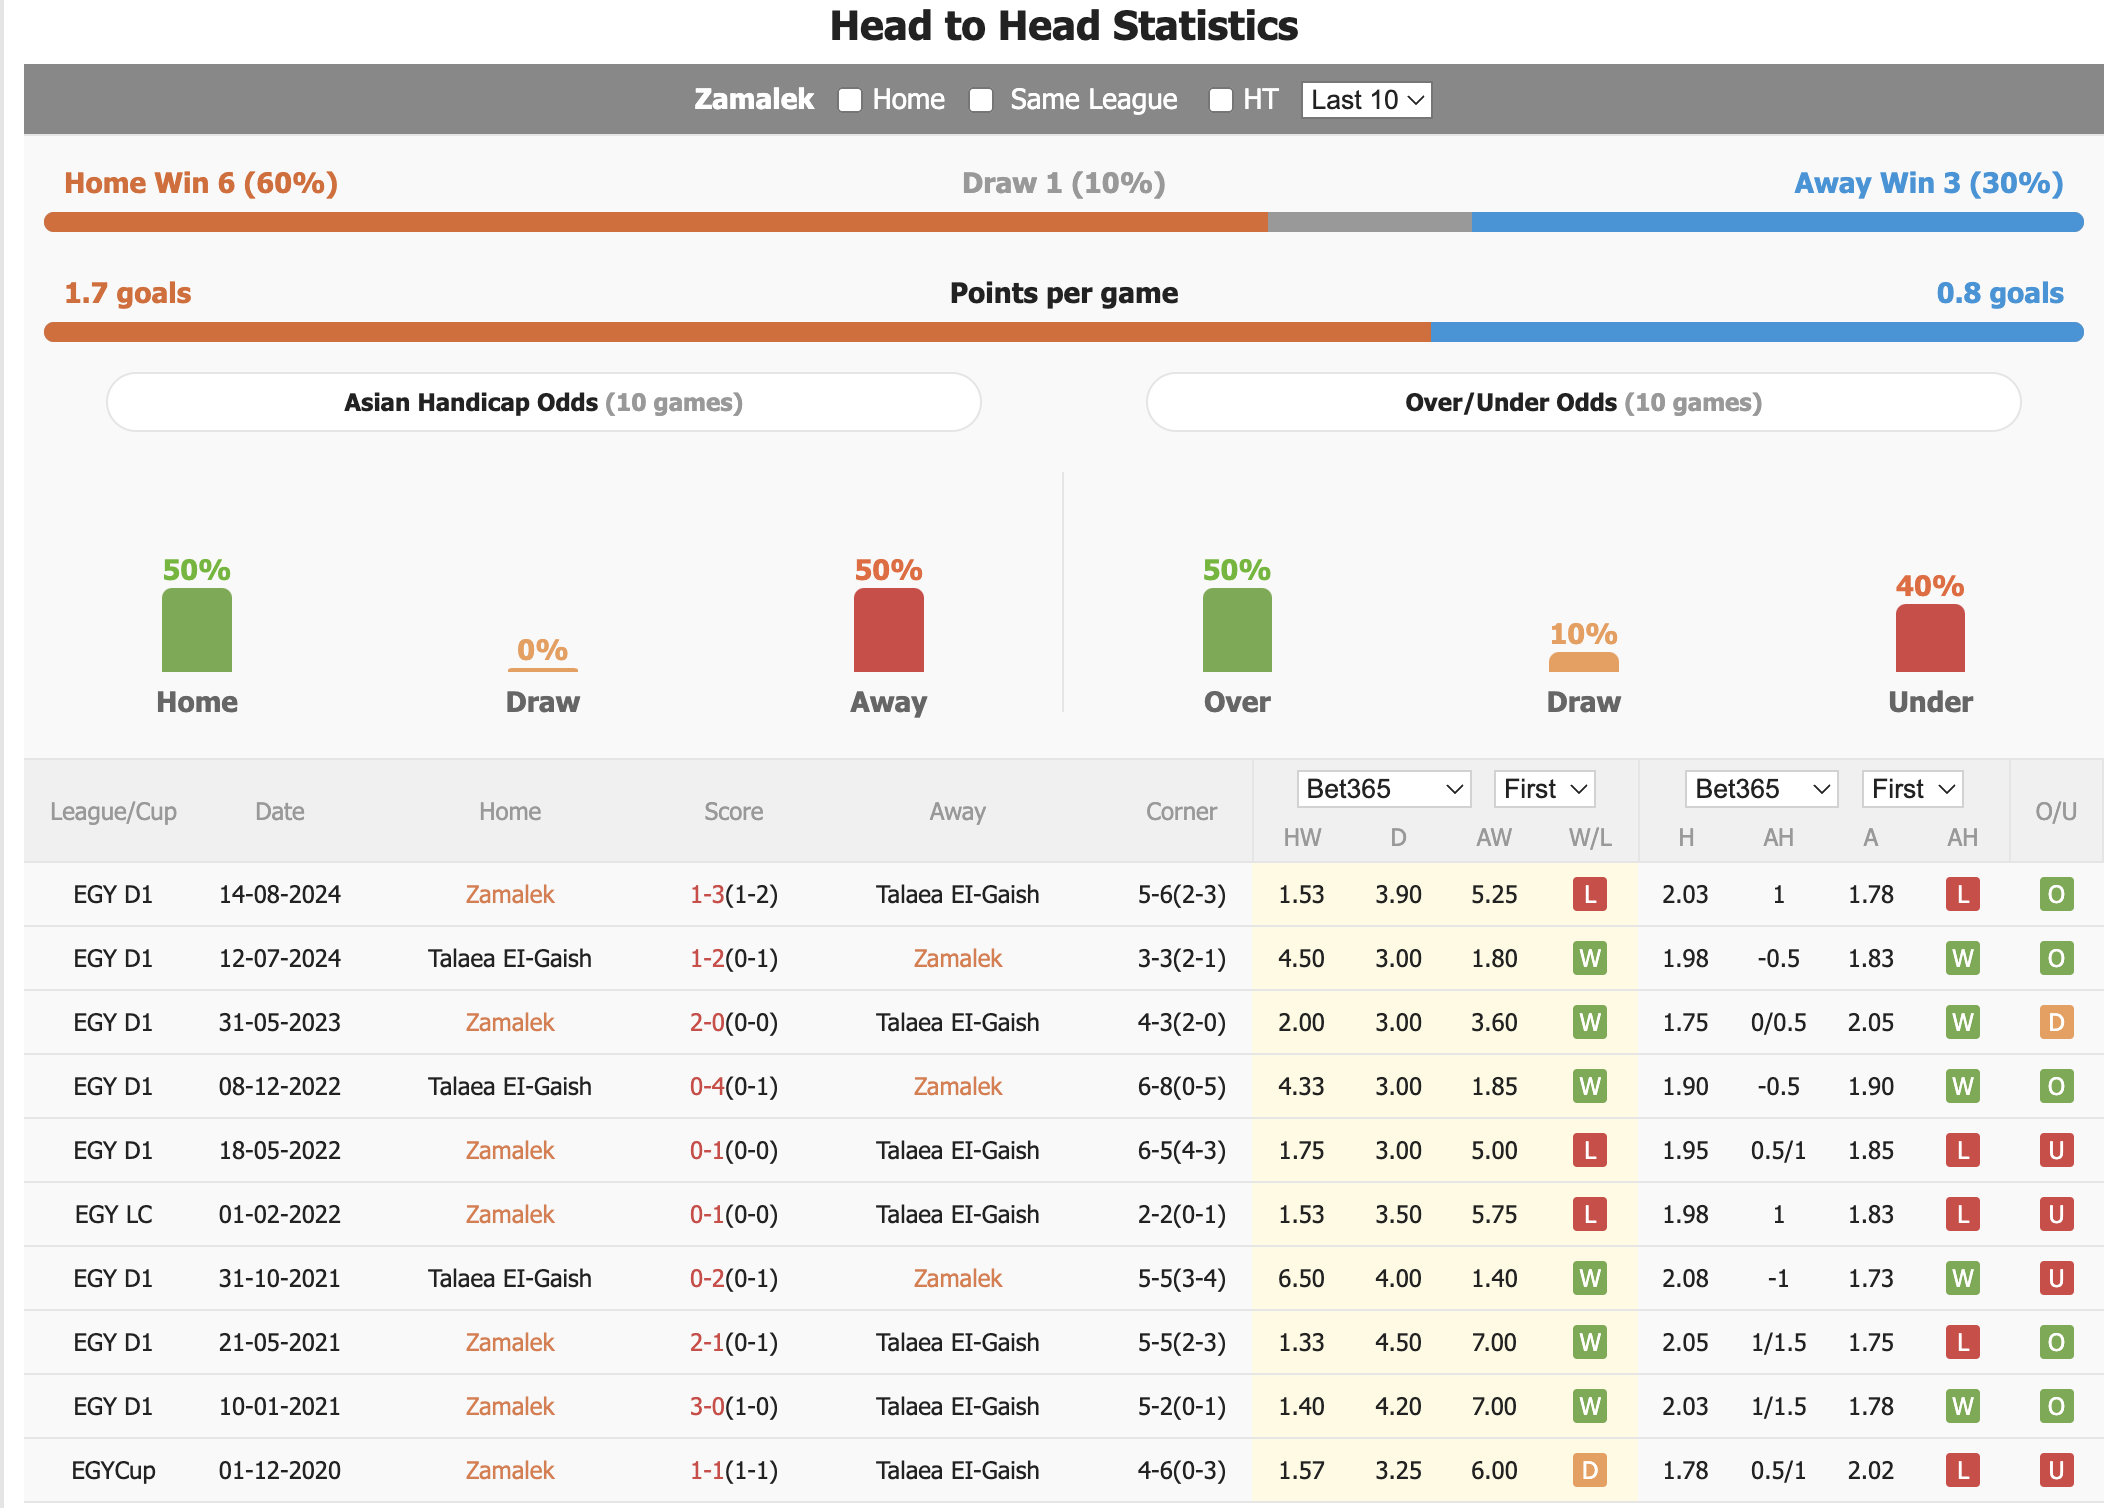Click green O badge in 21-05-2021 row
The height and width of the screenshot is (1508, 2122).
(x=2056, y=1342)
